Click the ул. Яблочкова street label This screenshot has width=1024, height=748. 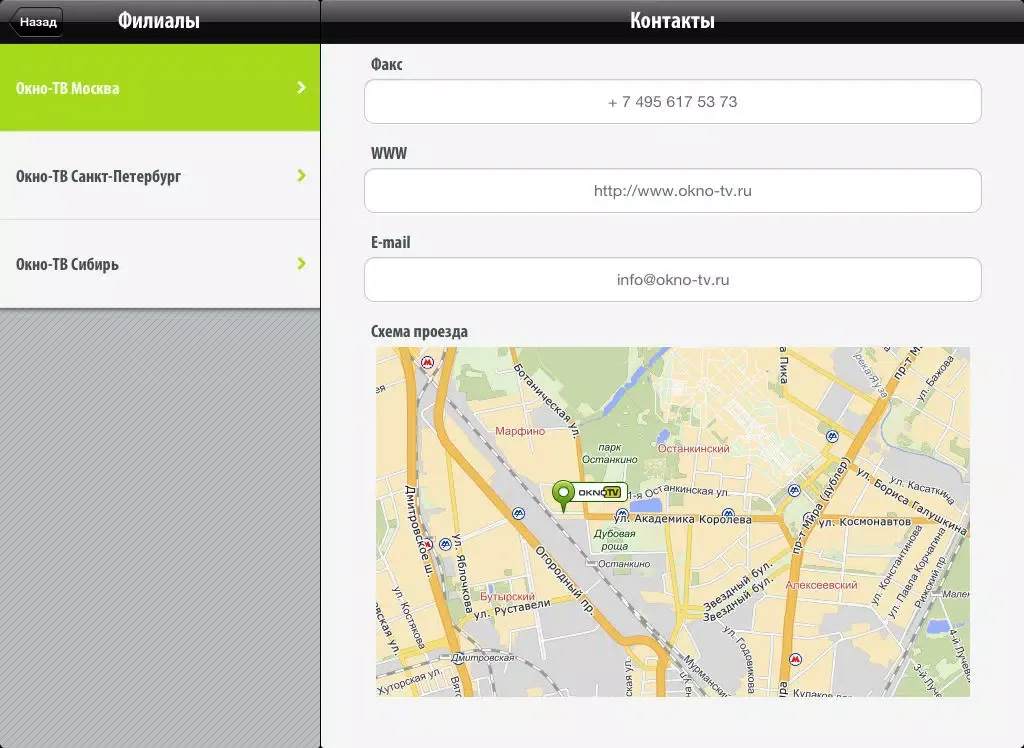pos(462,574)
